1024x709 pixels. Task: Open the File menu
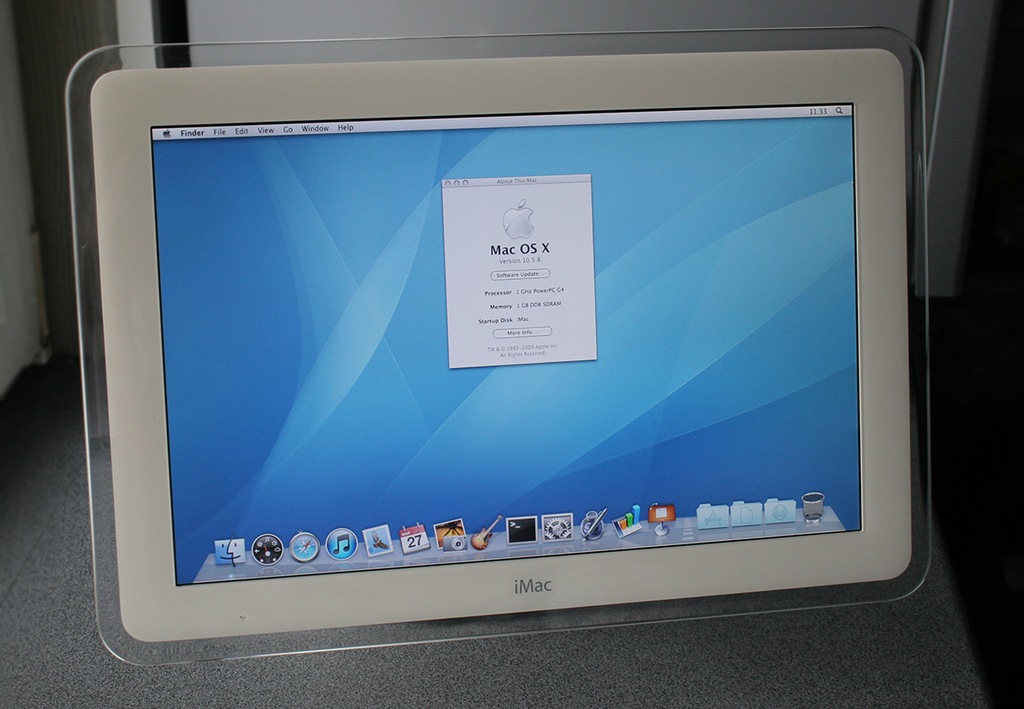click(x=219, y=132)
